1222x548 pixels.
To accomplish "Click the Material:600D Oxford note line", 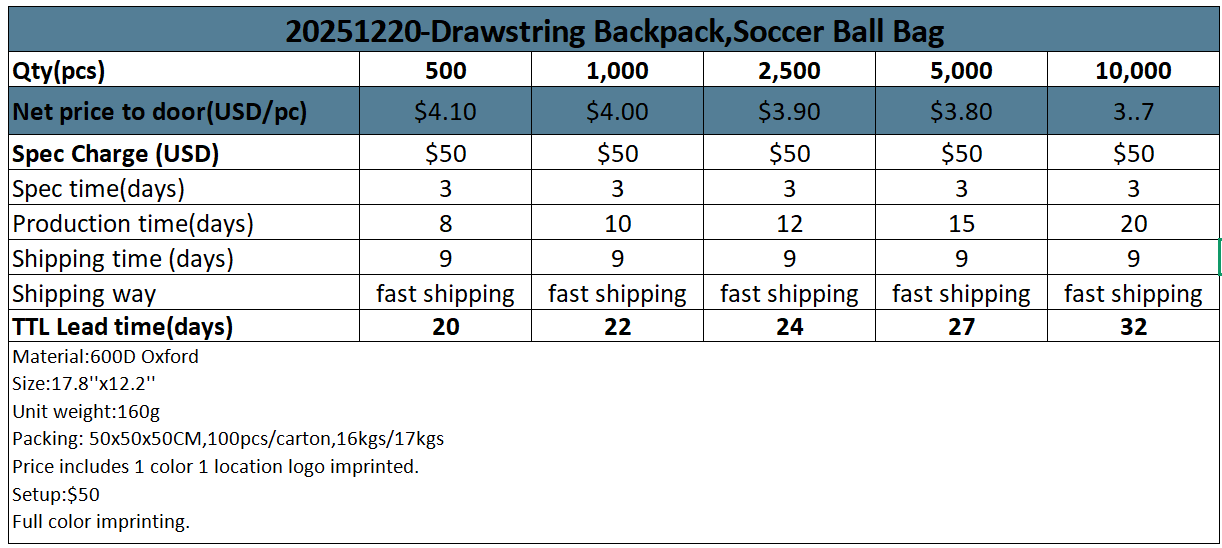I will [106, 357].
